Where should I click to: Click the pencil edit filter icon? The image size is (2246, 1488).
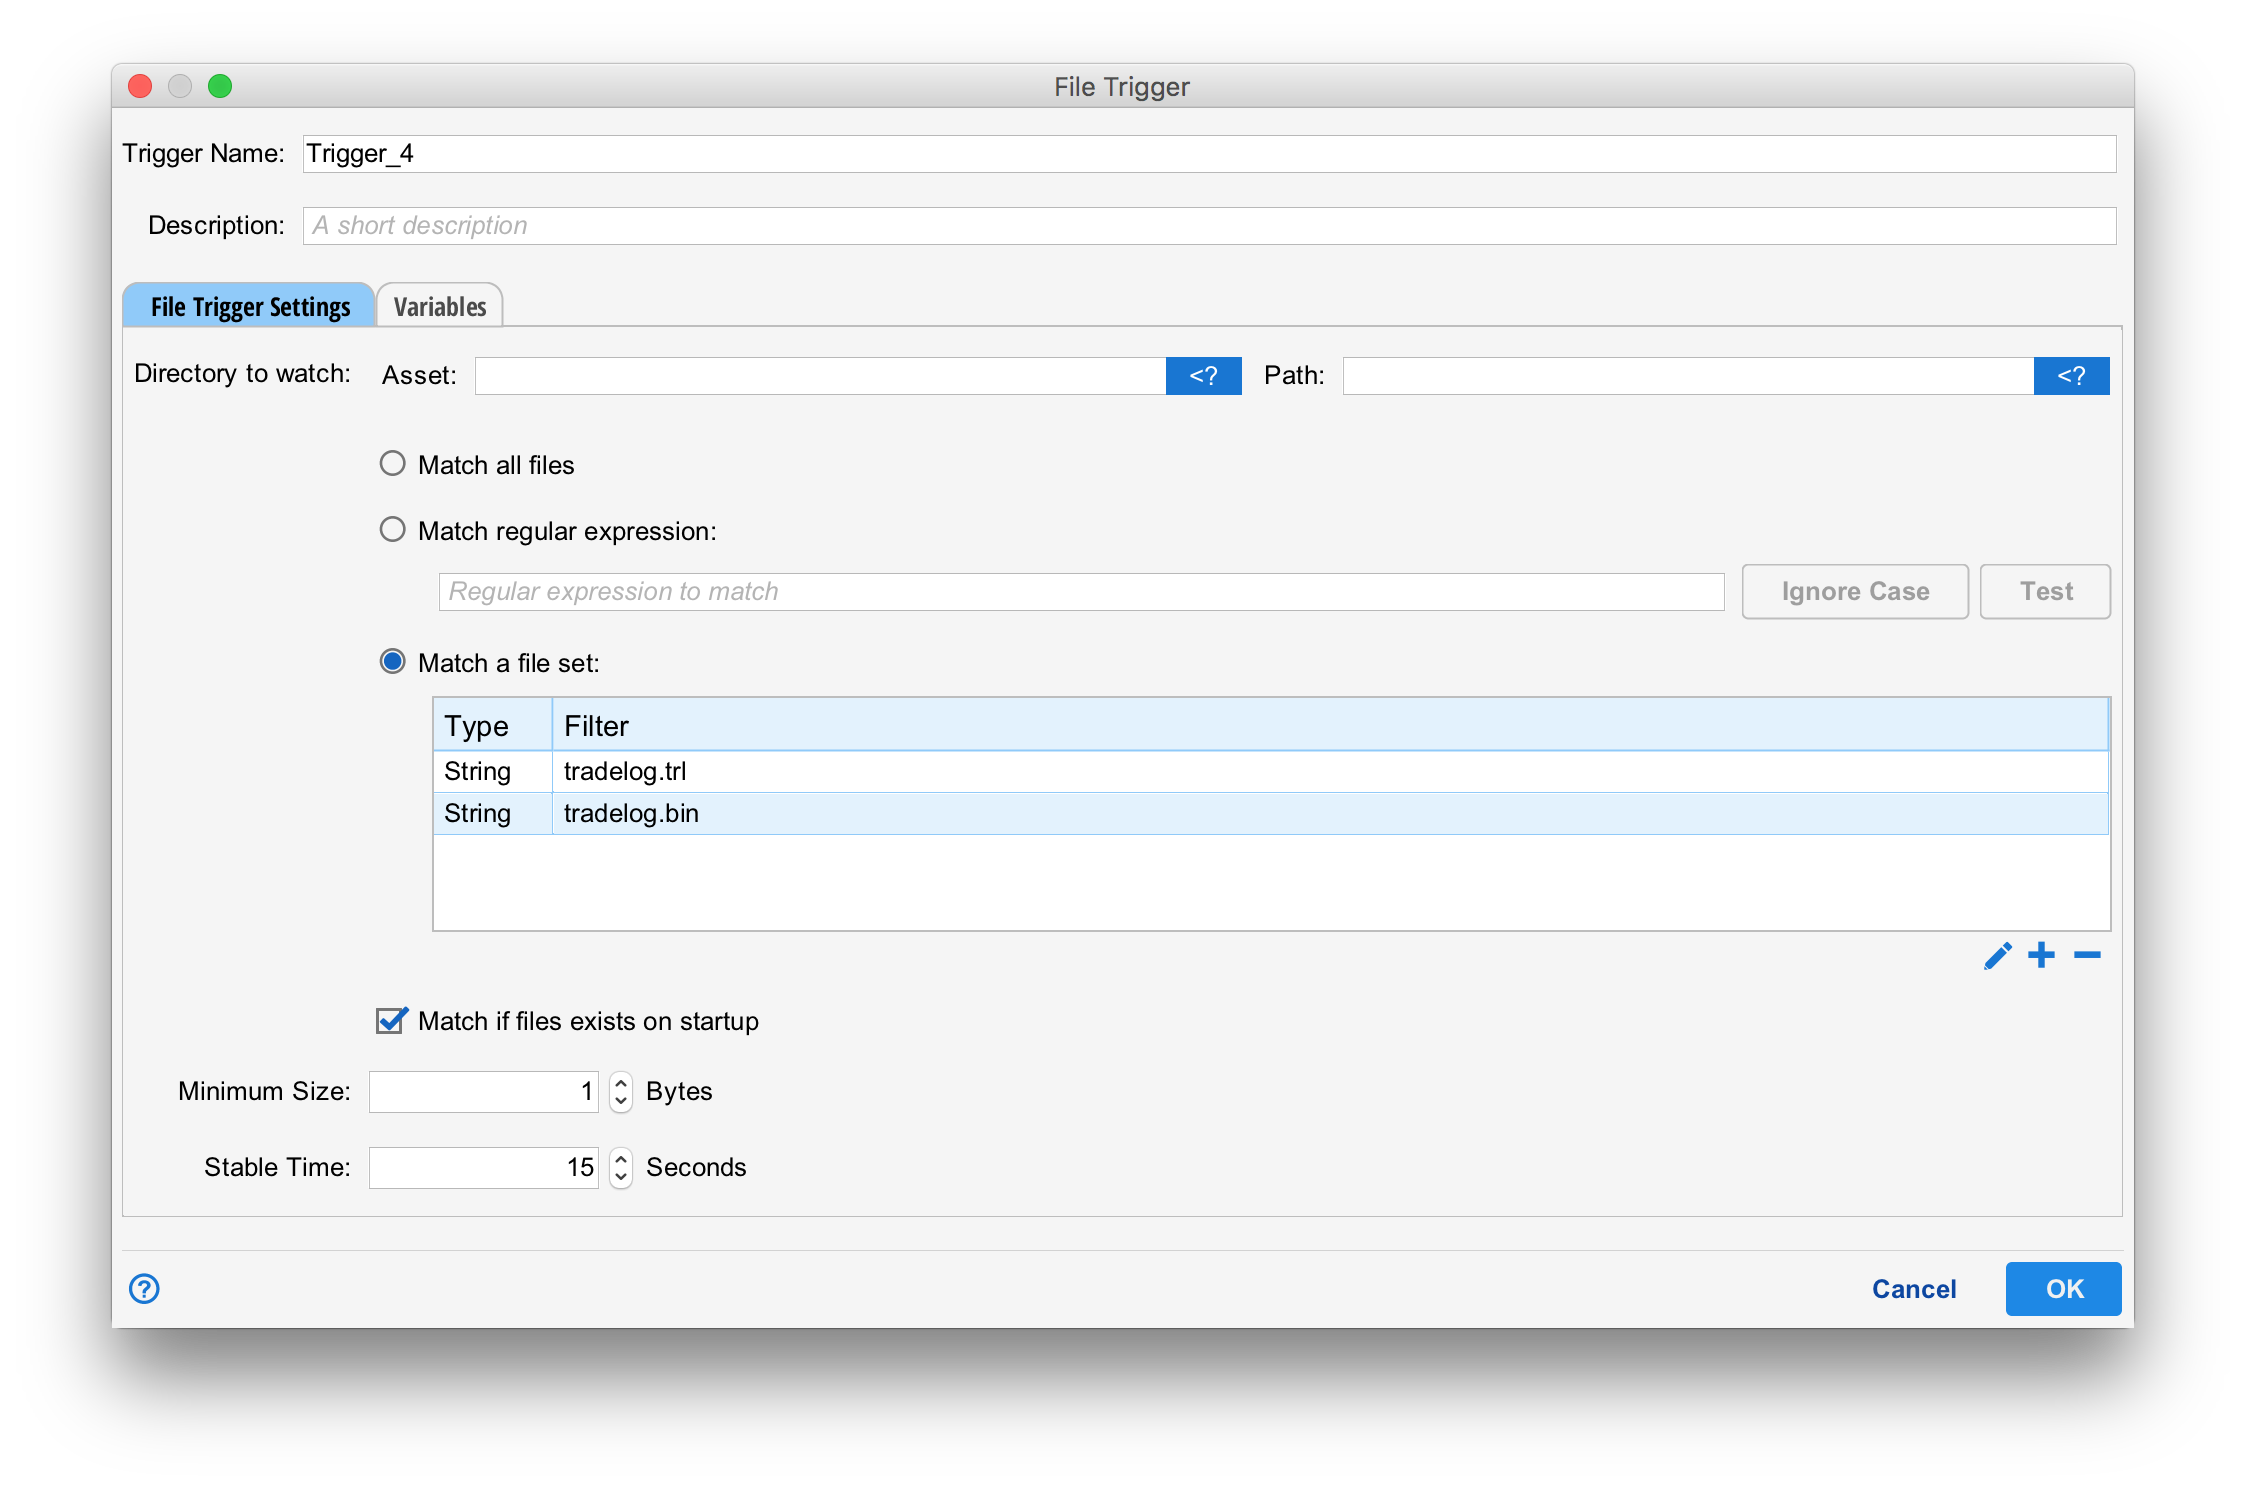(1997, 956)
